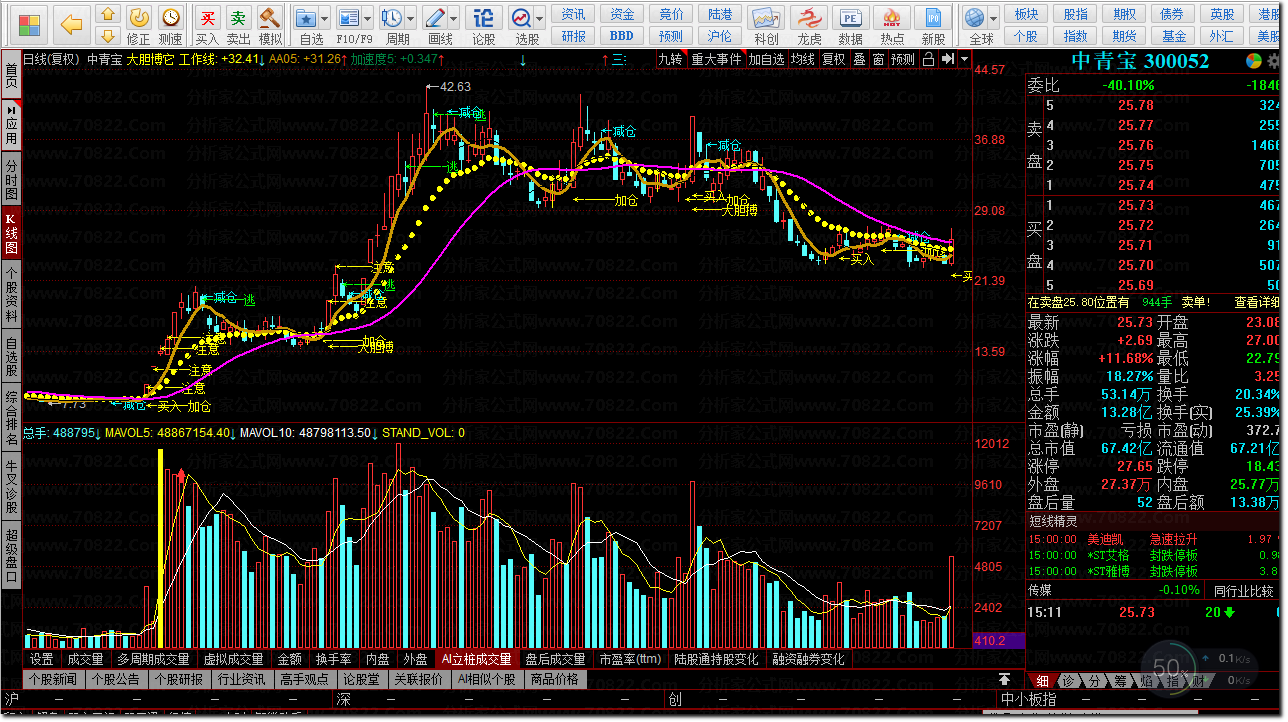Click the 42.63 peak price label
The height and width of the screenshot is (722, 1288).
click(455, 86)
